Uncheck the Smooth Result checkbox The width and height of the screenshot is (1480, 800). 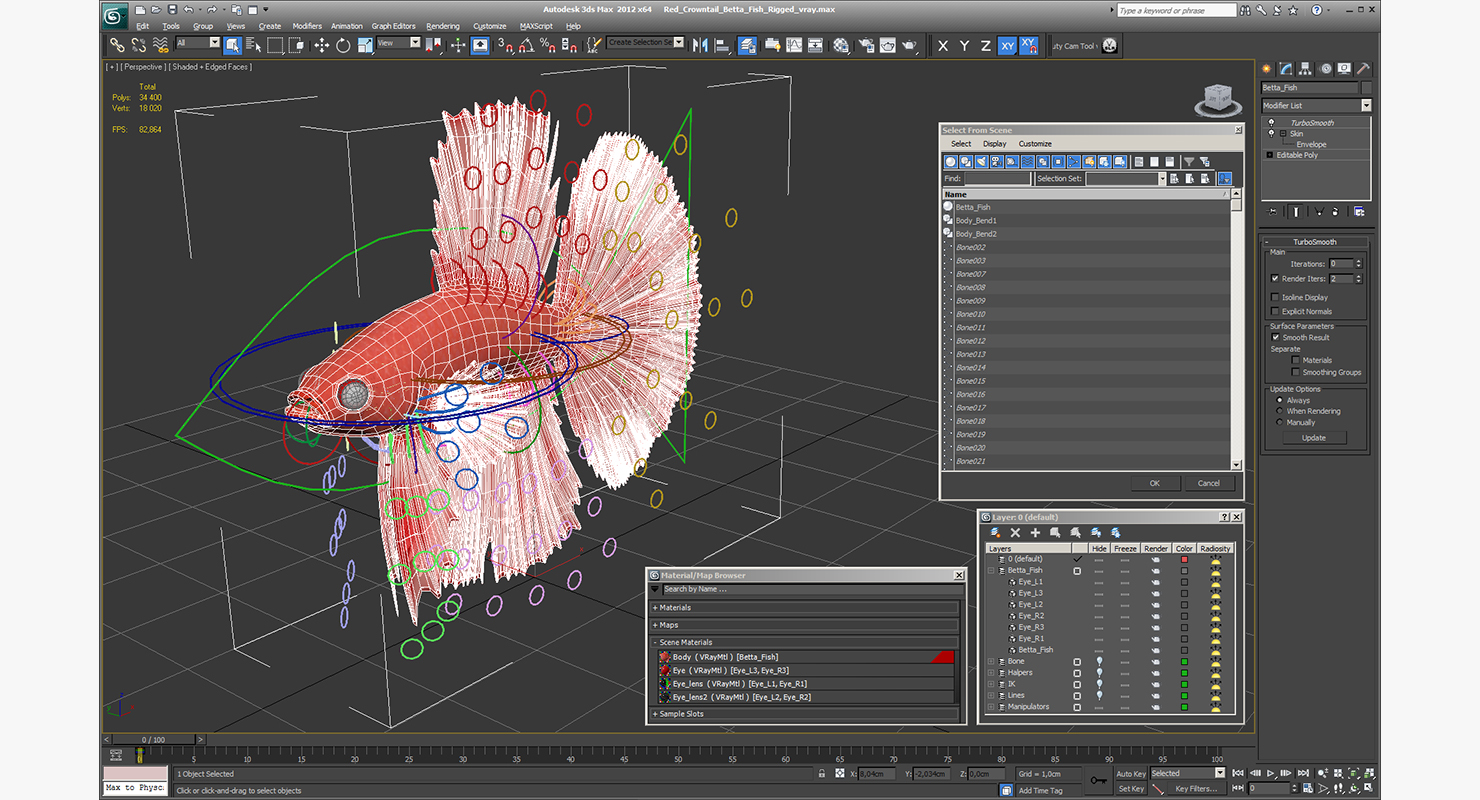pyautogui.click(x=1275, y=337)
